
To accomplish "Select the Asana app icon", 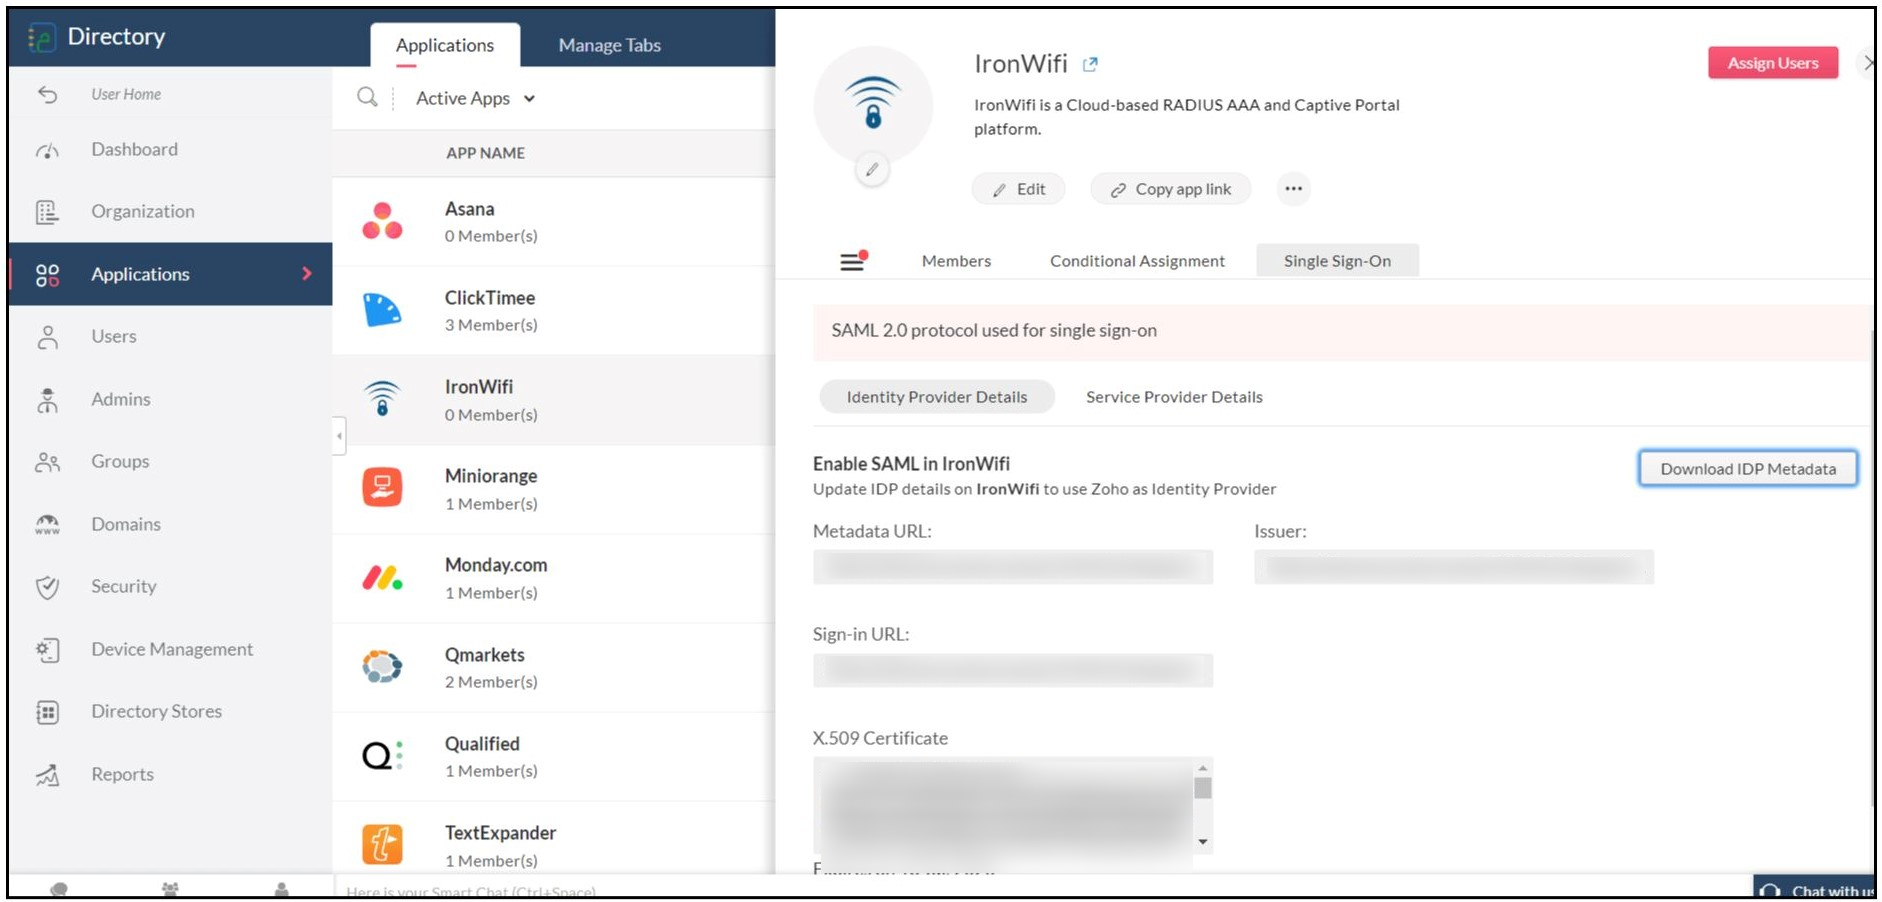I will point(382,221).
